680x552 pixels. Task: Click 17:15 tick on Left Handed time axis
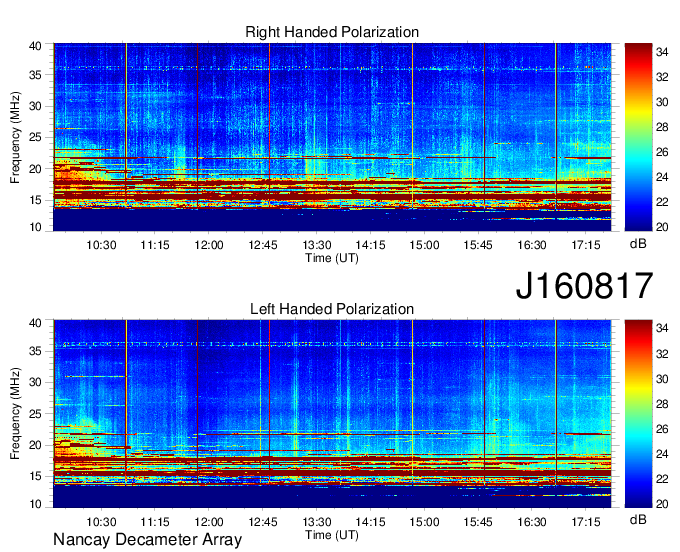(x=586, y=522)
